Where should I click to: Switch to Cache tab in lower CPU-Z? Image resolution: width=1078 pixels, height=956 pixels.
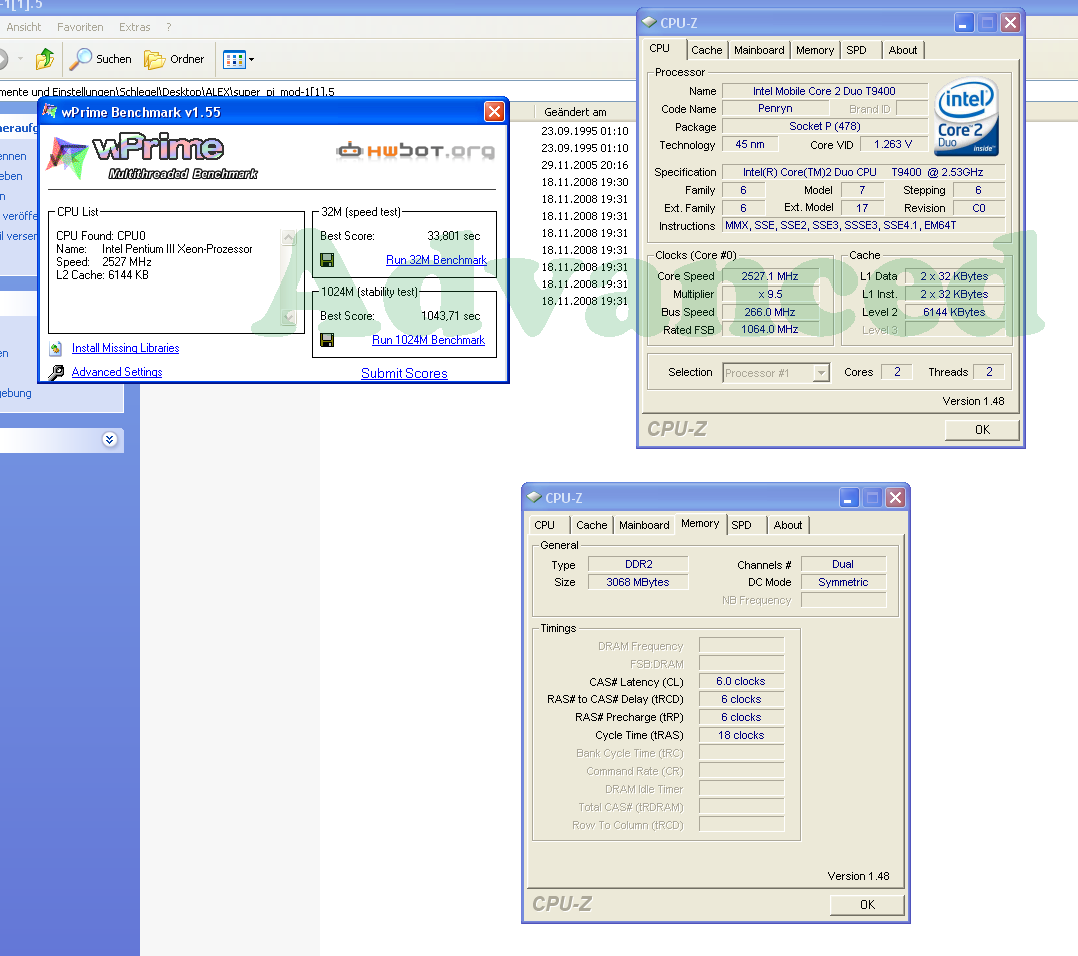tap(591, 525)
